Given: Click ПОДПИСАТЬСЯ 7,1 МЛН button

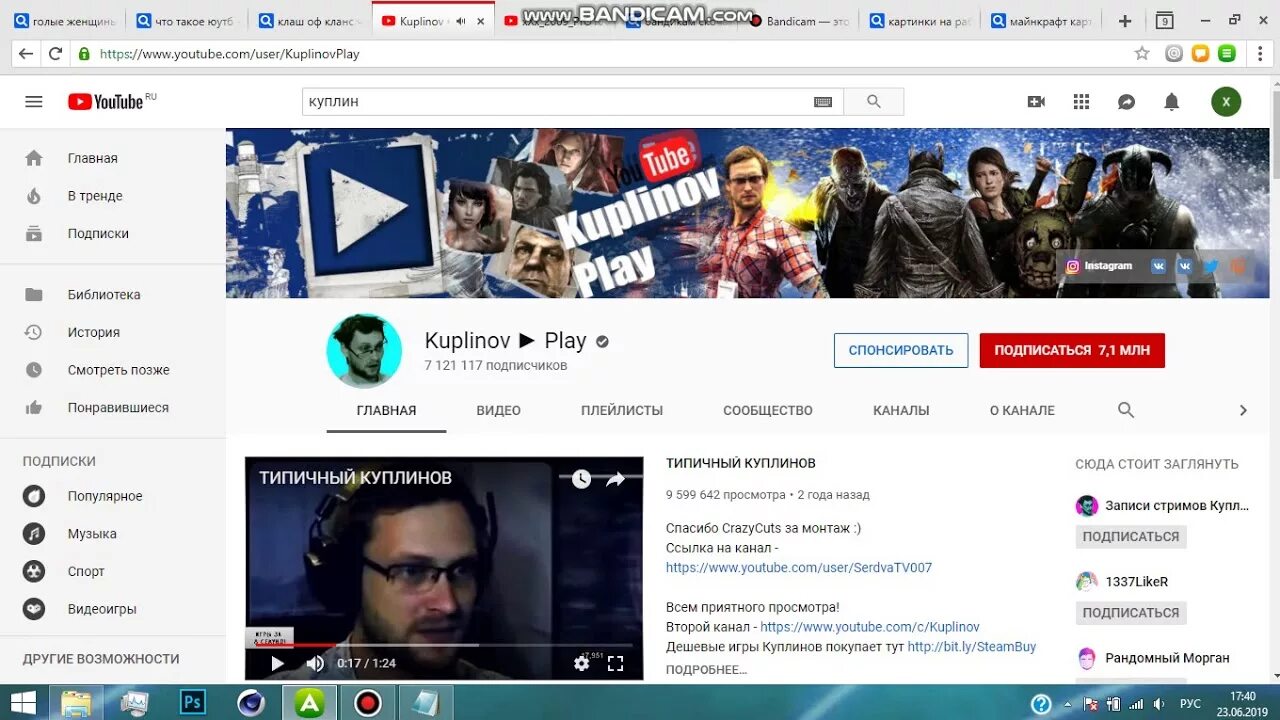Looking at the screenshot, I should (1072, 350).
